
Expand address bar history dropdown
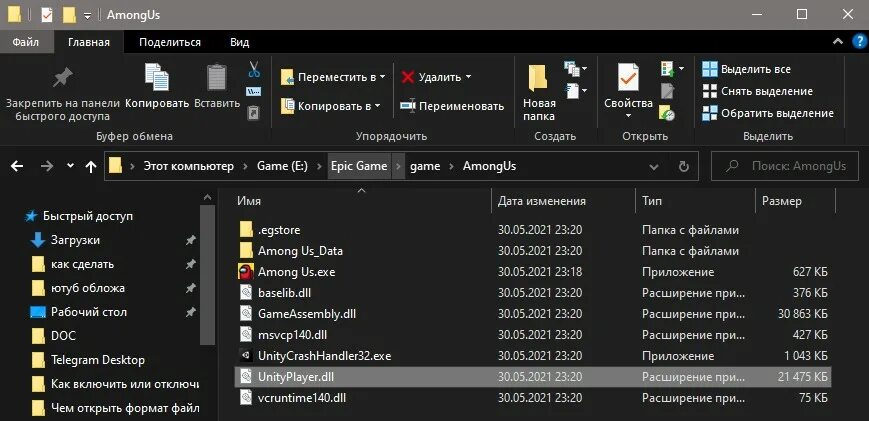coord(654,167)
